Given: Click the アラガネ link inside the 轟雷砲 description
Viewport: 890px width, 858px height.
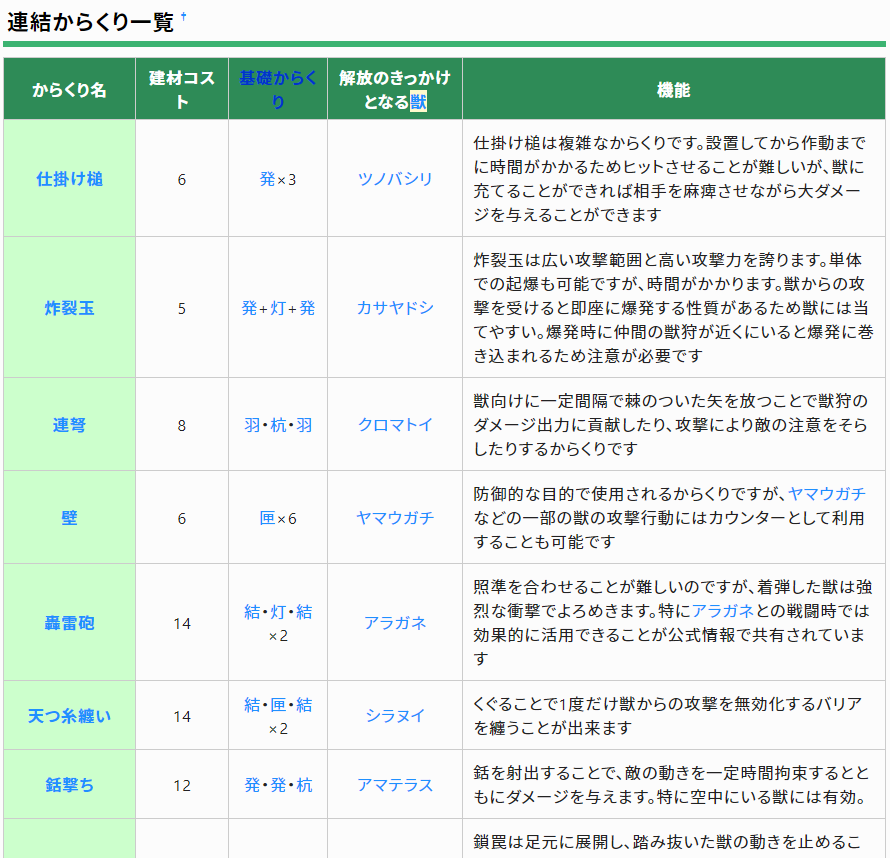Looking at the screenshot, I should point(721,609).
